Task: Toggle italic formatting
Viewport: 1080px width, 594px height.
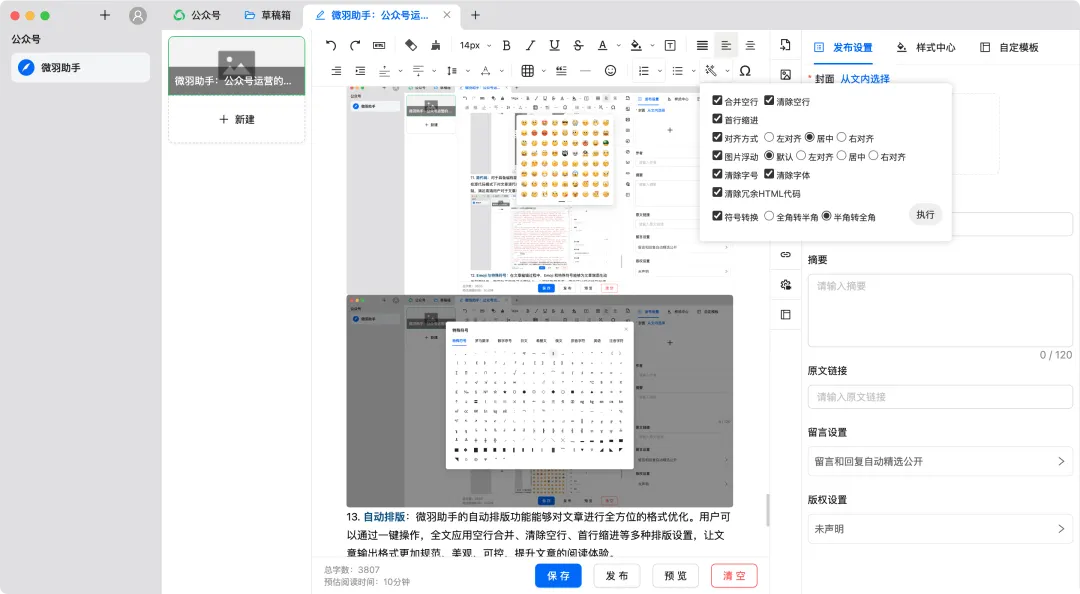Action: [x=530, y=45]
